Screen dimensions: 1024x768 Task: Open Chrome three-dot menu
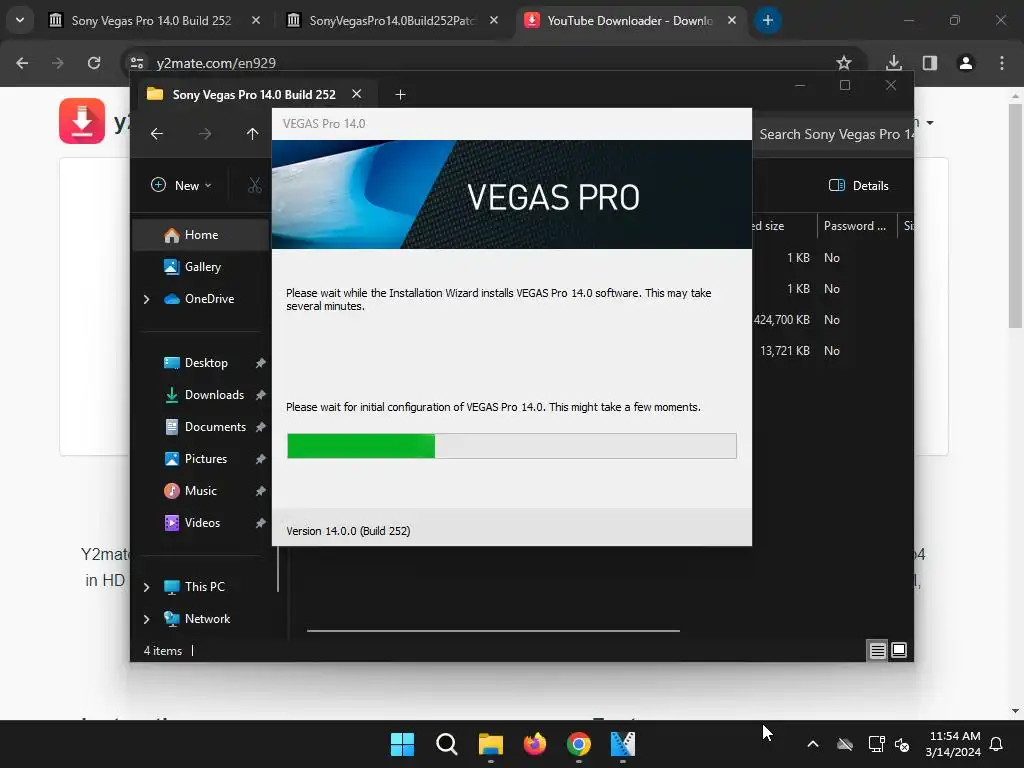pos(1002,63)
